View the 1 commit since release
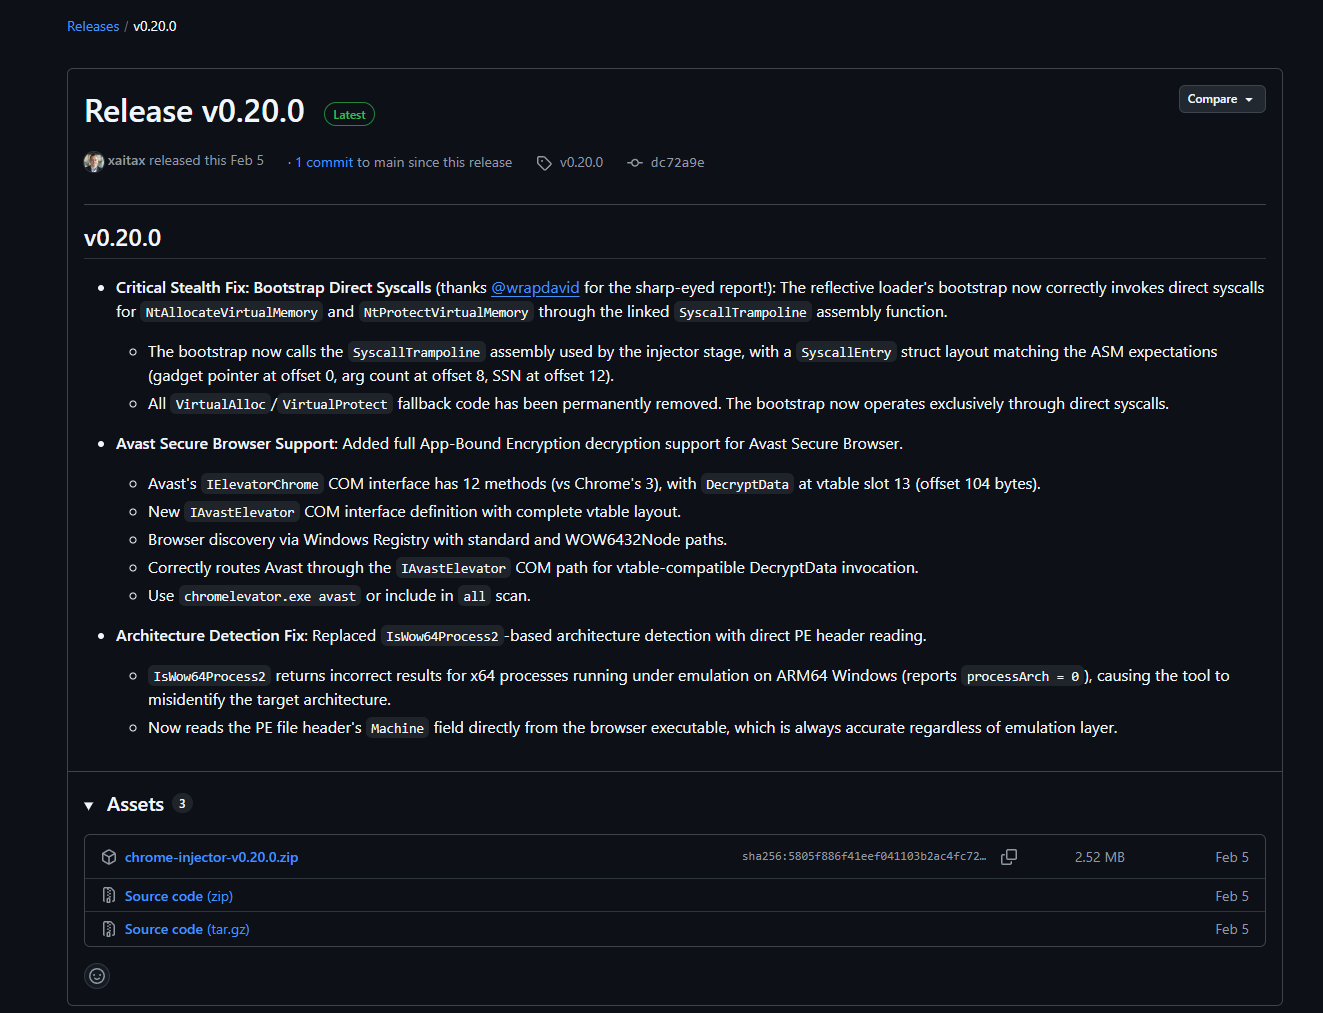The width and height of the screenshot is (1323, 1013). pos(324,163)
